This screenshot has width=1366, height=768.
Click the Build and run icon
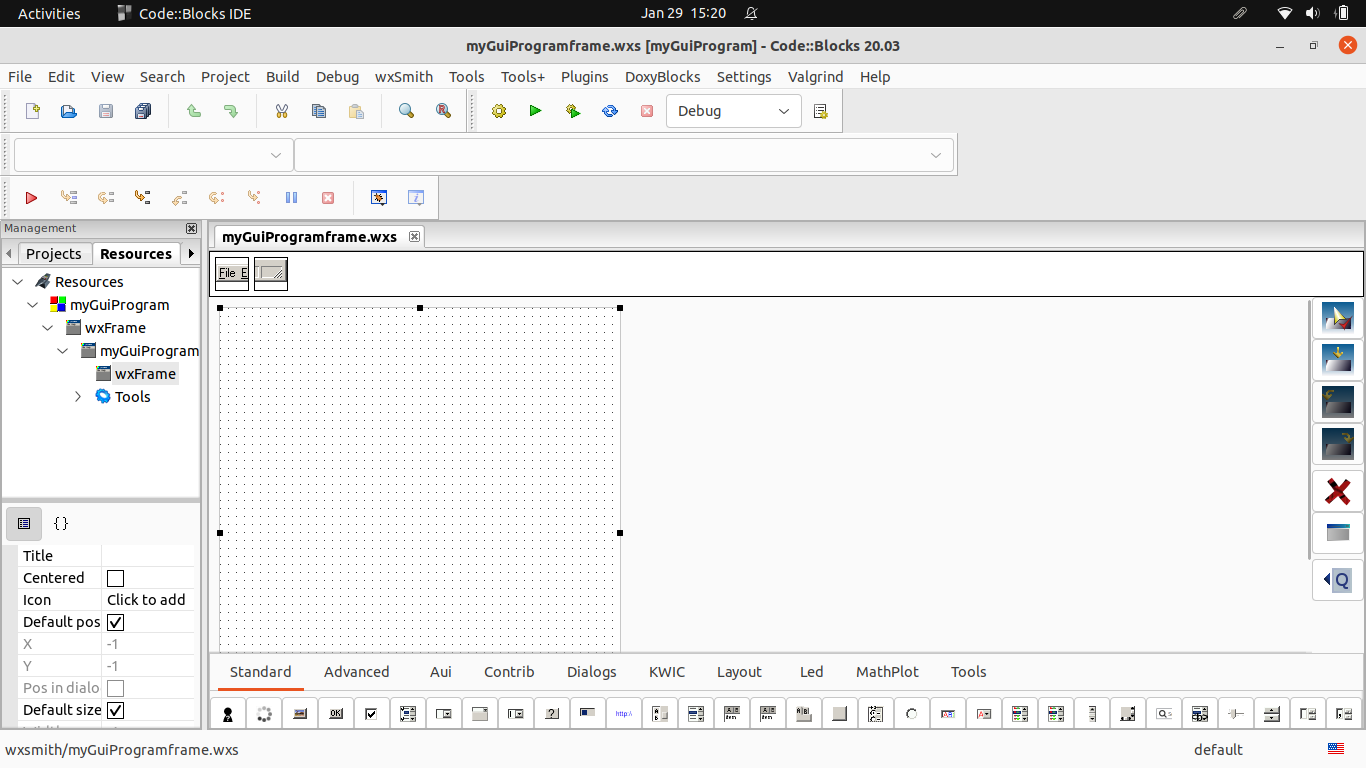point(573,111)
